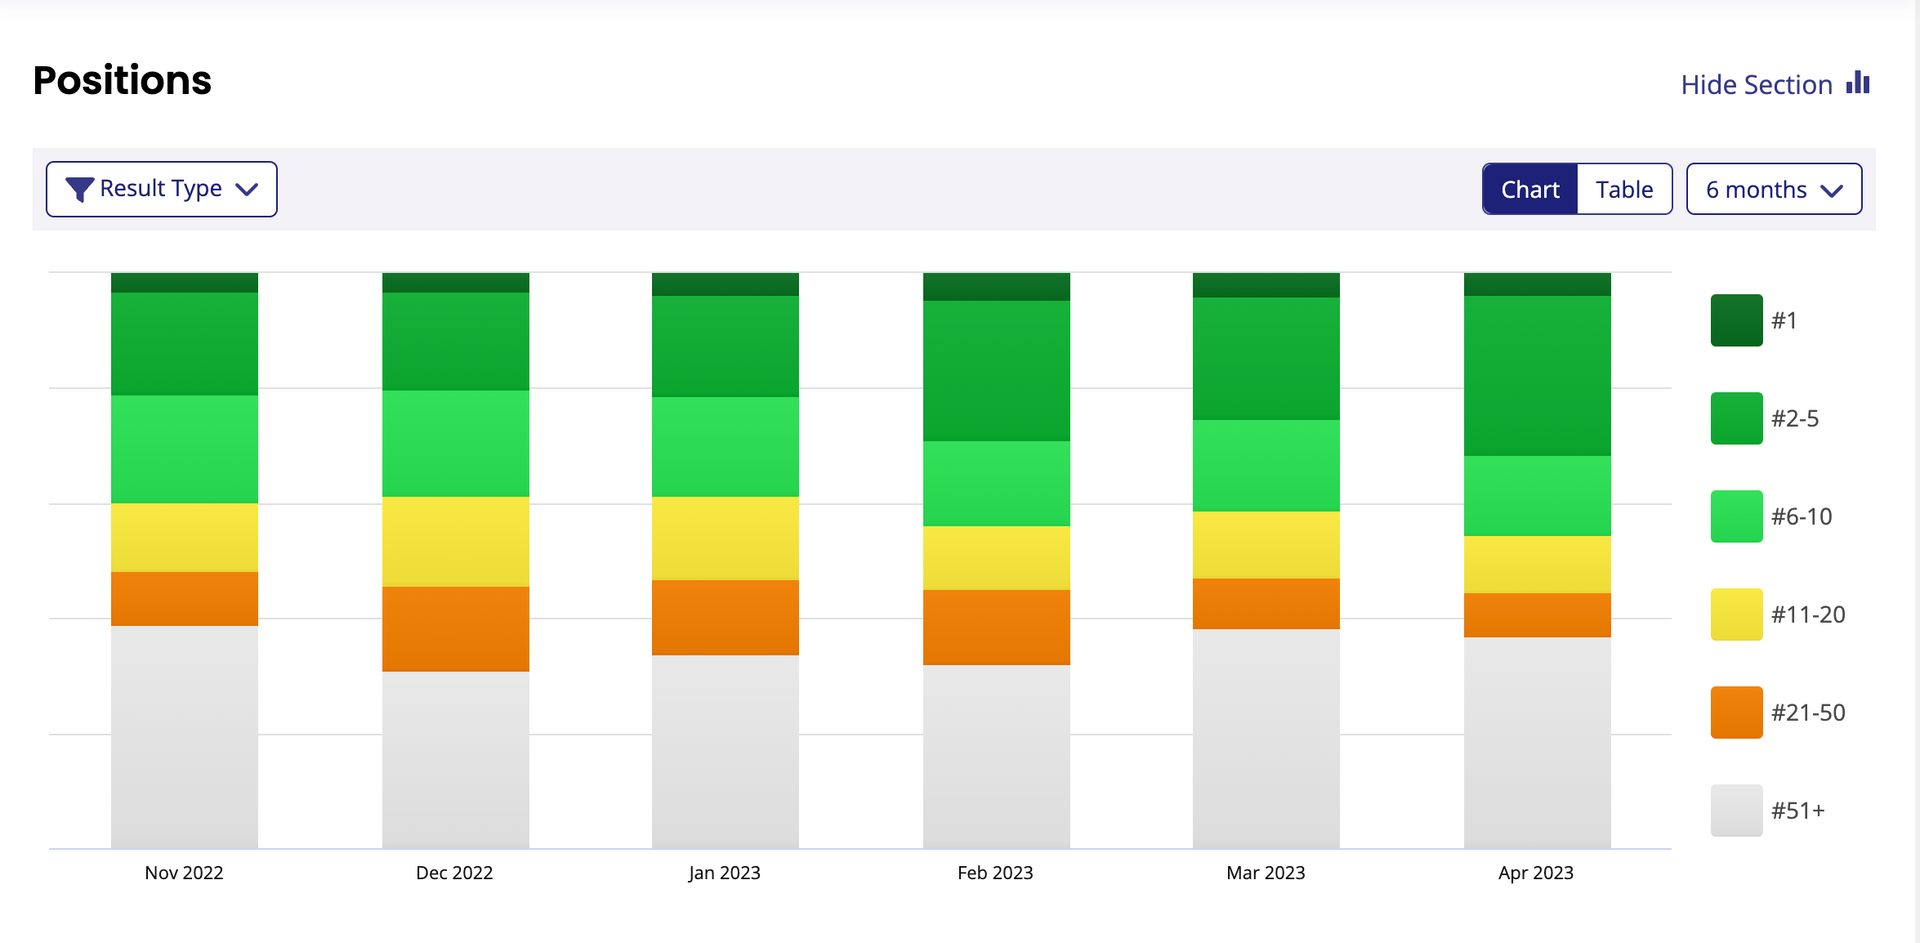Click the bar chart icon beside Hide Section
Screen dimensions: 1920x943
(1858, 83)
